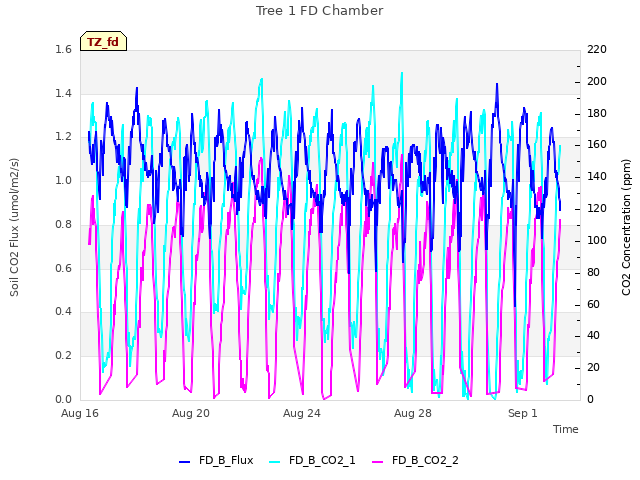
Task: Click the 0.0 left axis value
Action: [64, 399]
